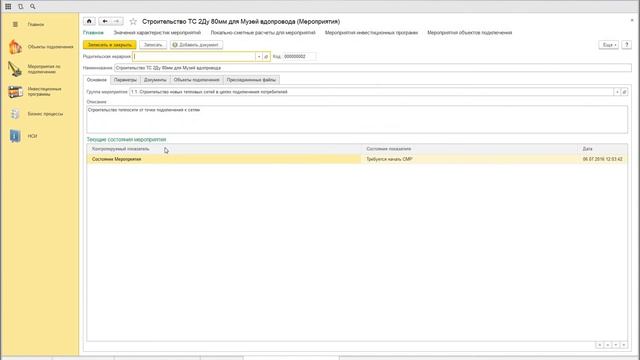Click the hamburger icon beside Главное
The width and height of the screenshot is (640, 360).
[15, 24]
